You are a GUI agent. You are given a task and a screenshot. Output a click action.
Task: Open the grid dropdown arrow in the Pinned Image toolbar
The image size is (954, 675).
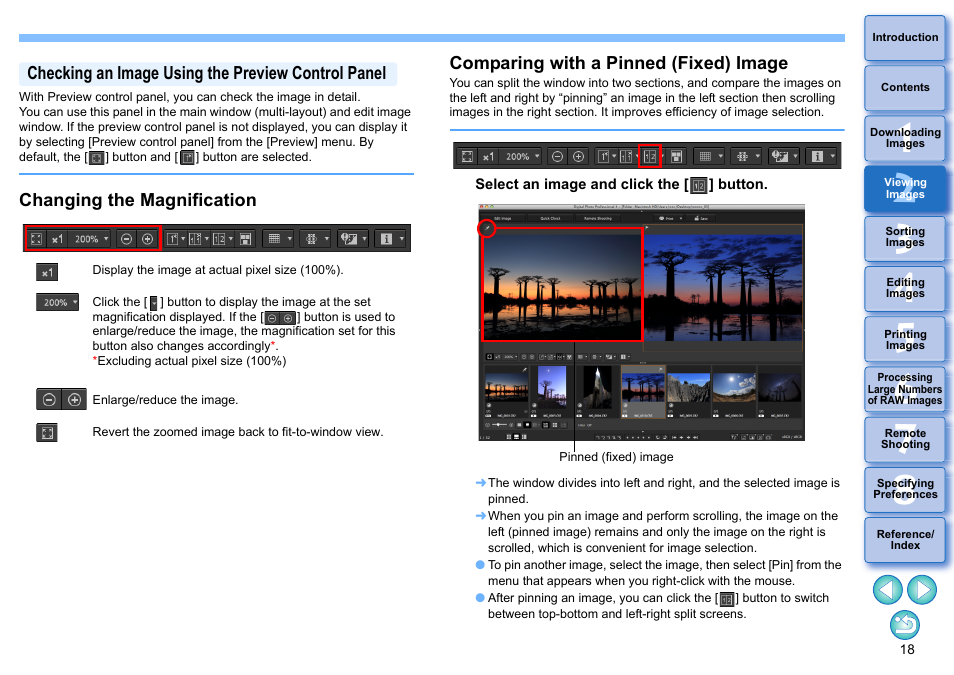[x=720, y=156]
